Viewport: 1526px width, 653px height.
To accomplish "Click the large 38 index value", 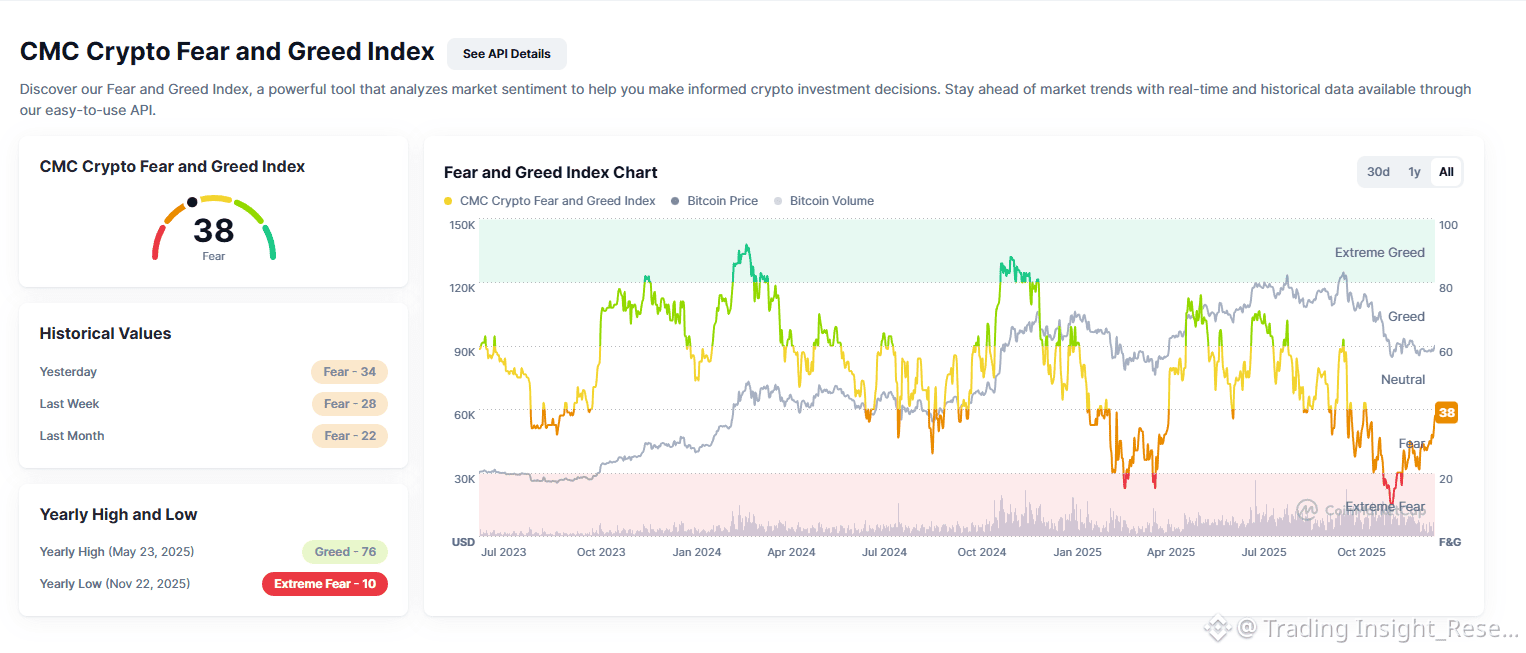I will pos(213,231).
